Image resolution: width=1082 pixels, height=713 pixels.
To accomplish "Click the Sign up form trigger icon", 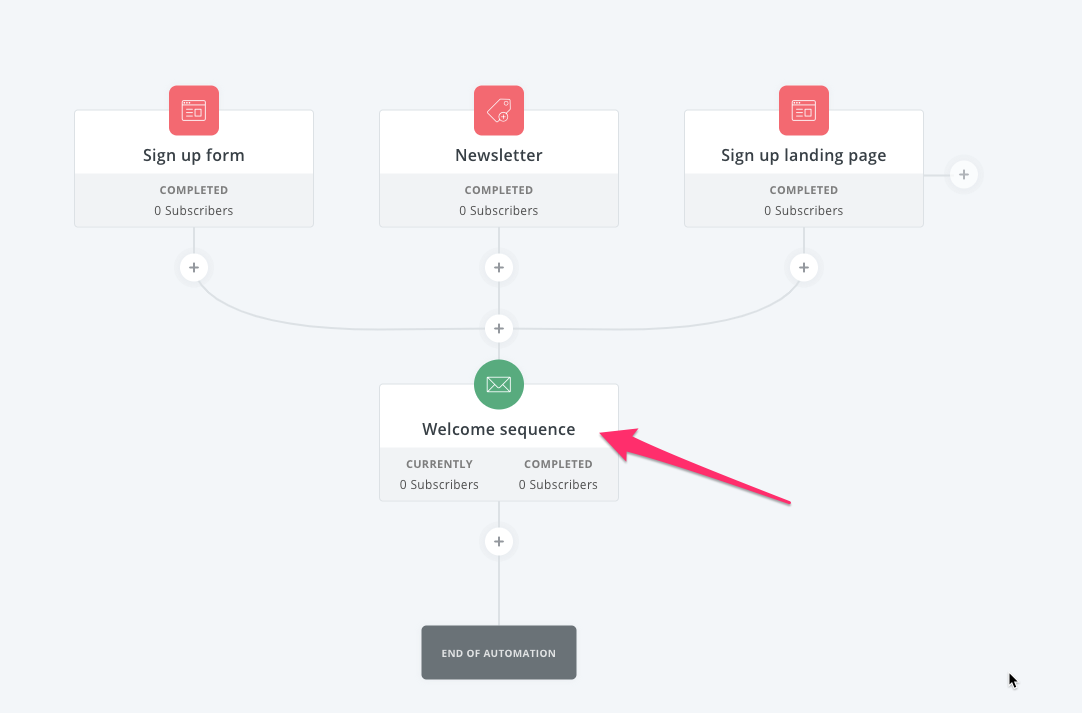I will pyautogui.click(x=194, y=110).
